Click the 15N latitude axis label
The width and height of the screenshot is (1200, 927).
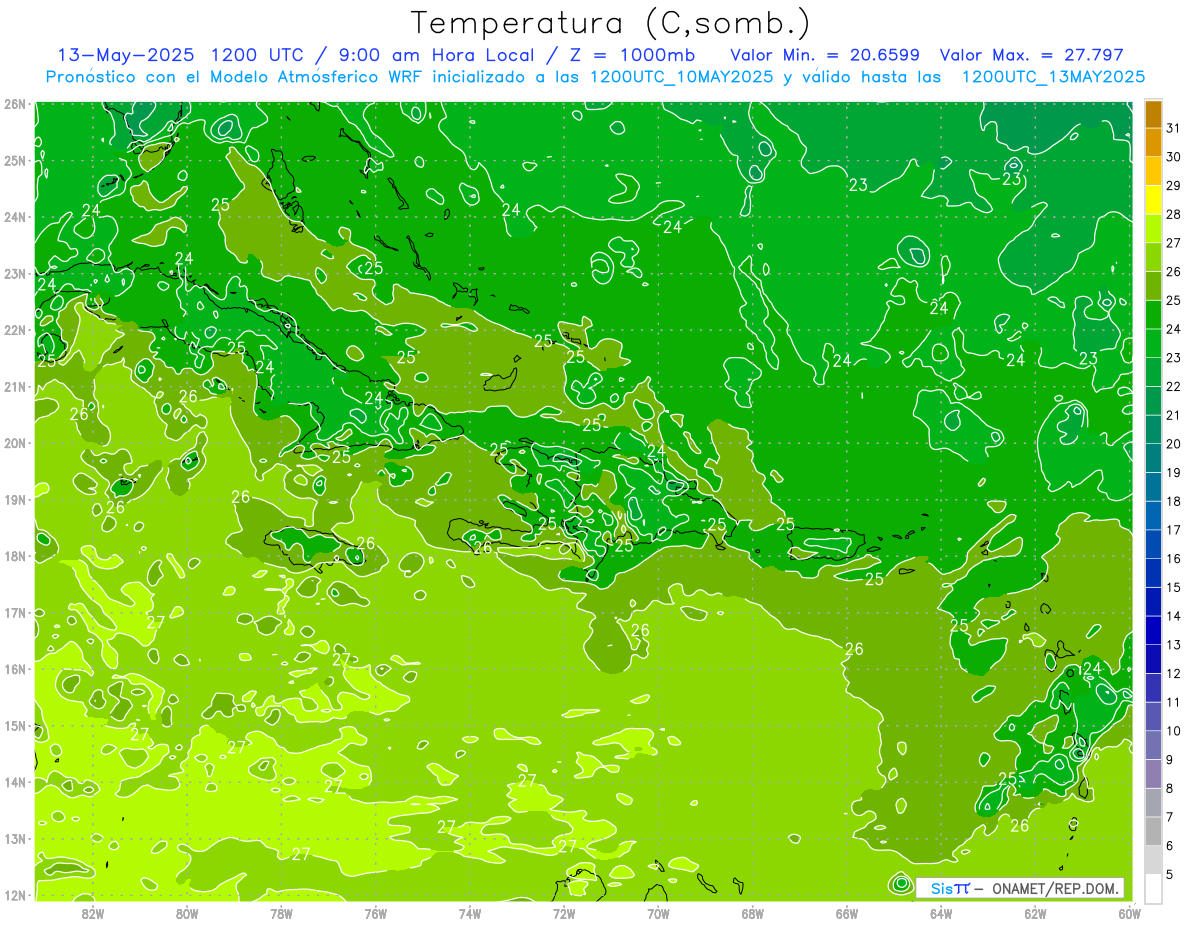(14, 725)
